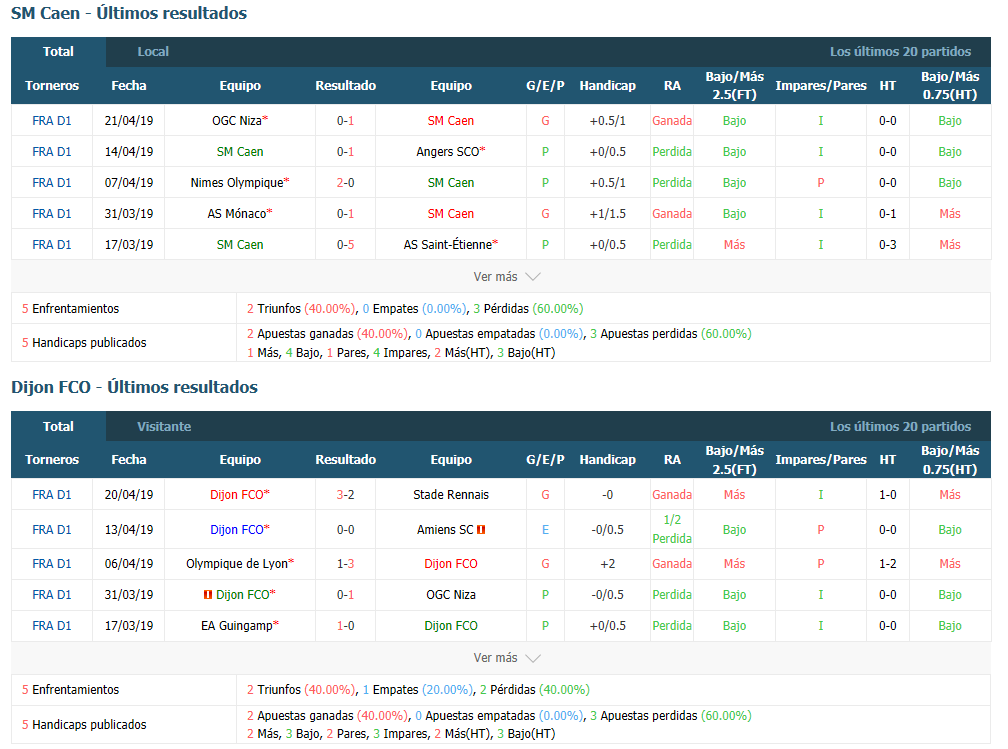Screen dimensions: 1008x749
Task: Open FRA D1 league link for 06/04/19
Action: click(51, 564)
